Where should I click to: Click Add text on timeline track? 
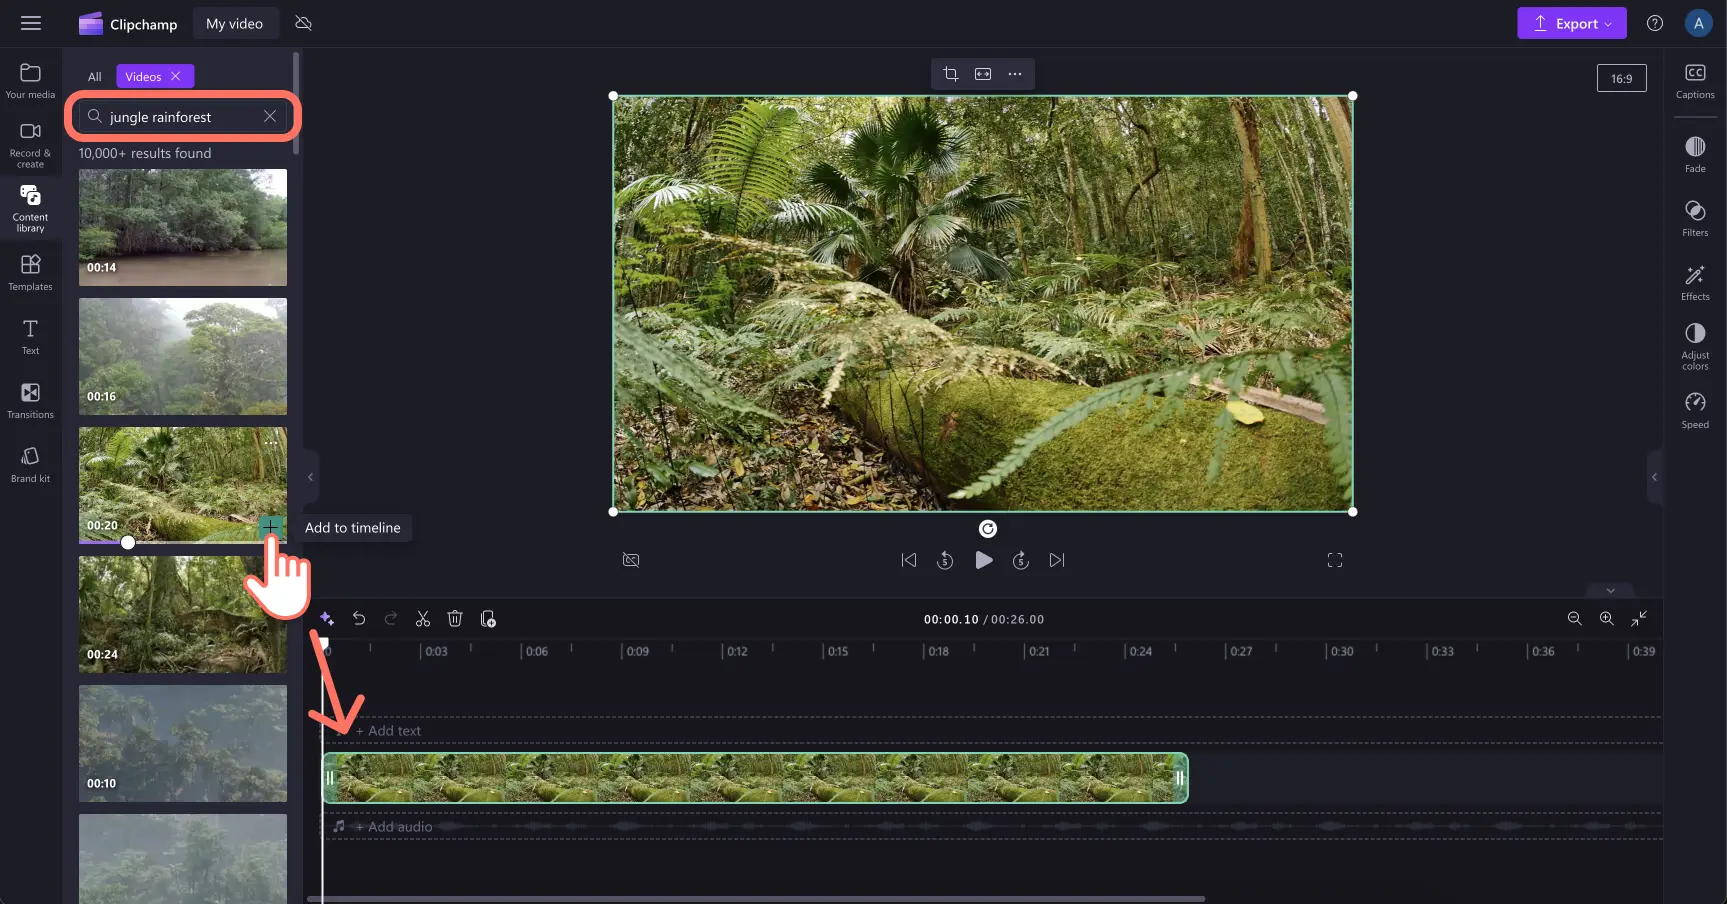click(389, 731)
